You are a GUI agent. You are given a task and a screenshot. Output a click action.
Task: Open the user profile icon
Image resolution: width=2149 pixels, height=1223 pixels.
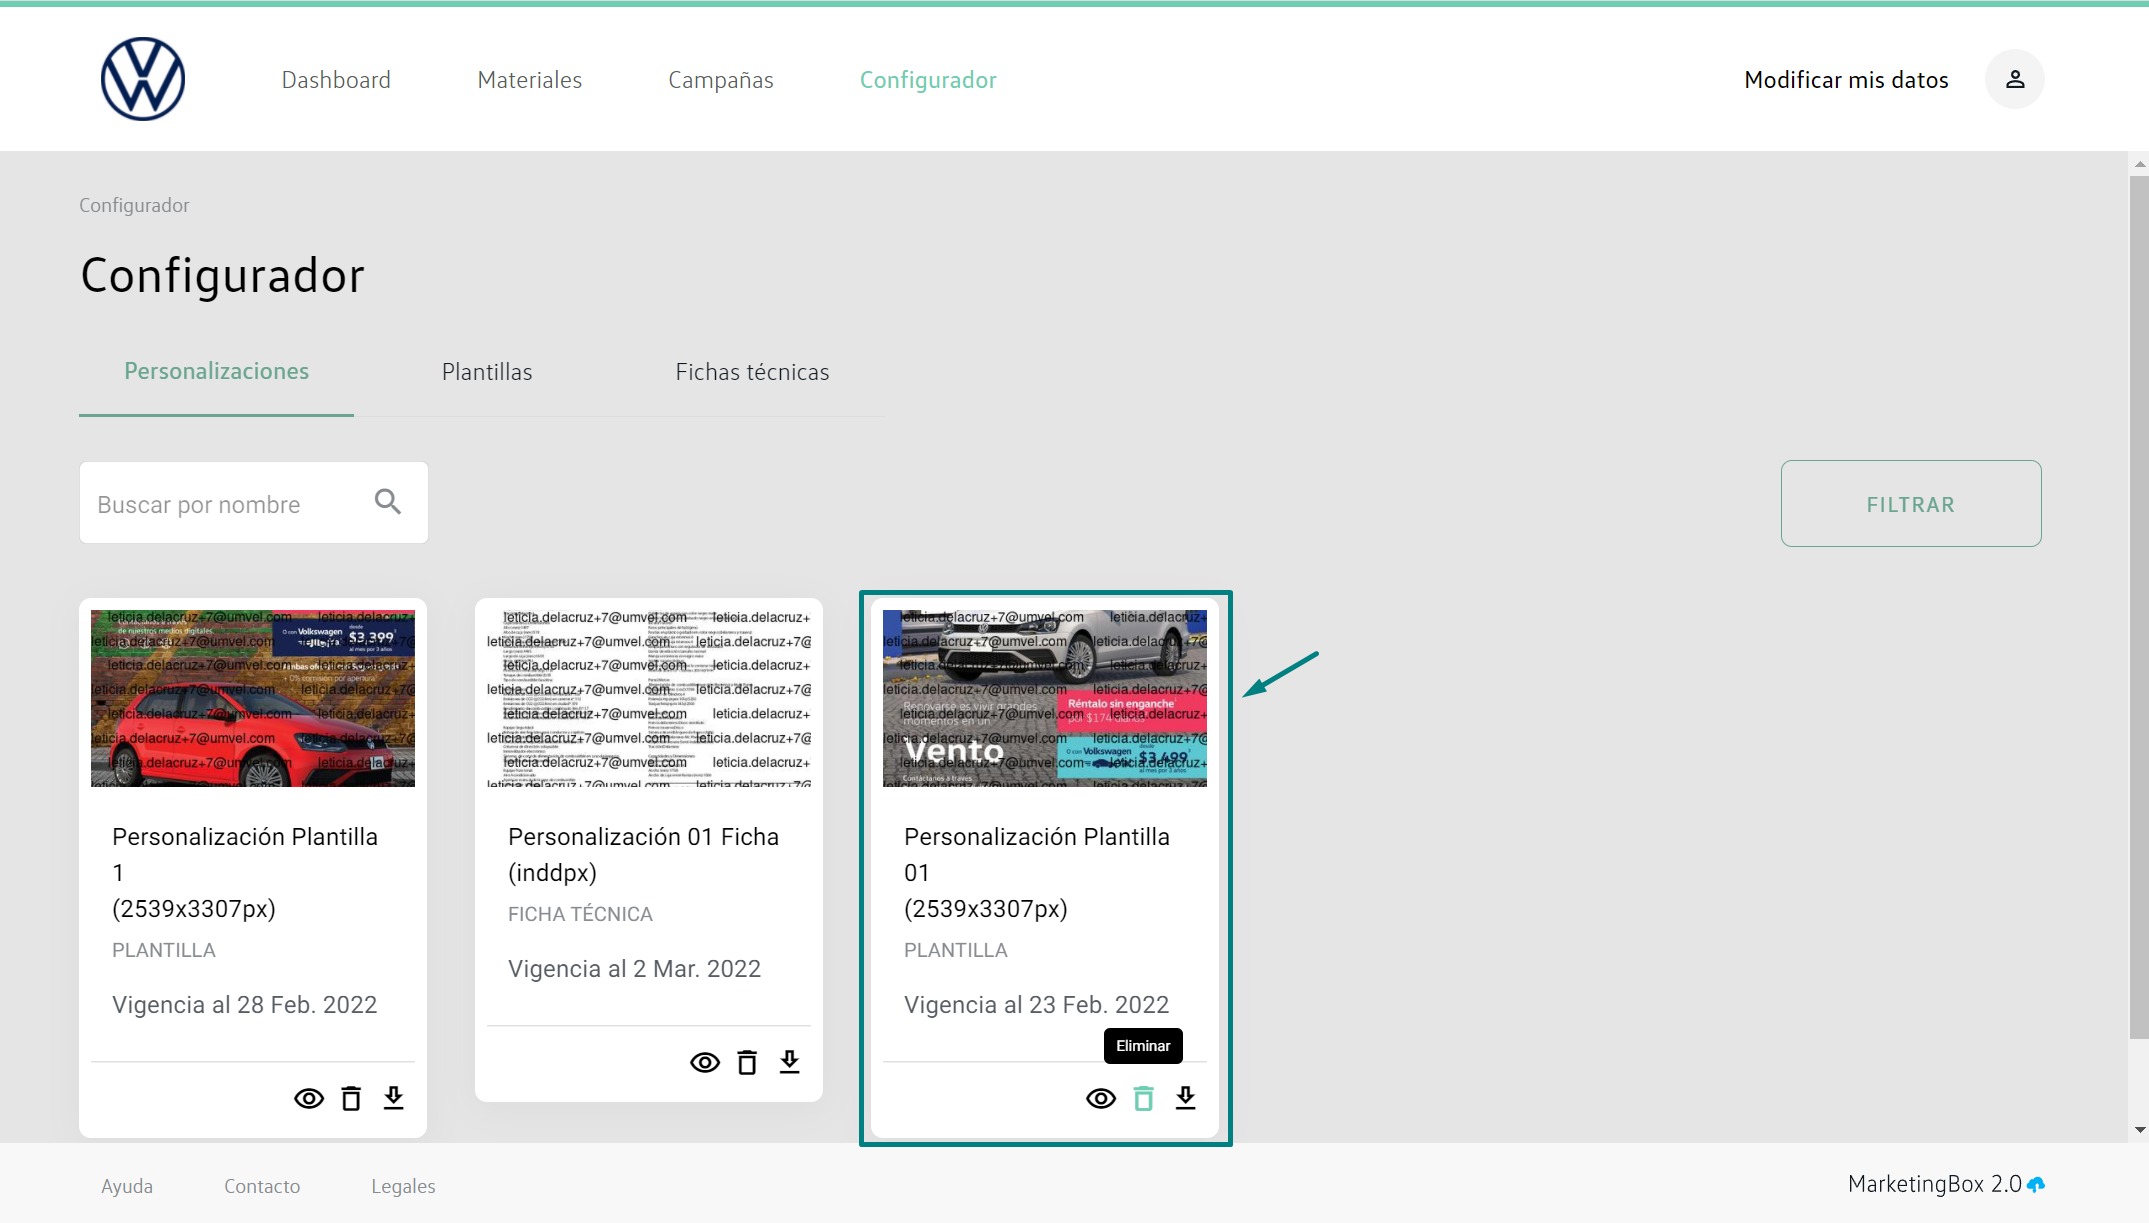(x=2014, y=79)
